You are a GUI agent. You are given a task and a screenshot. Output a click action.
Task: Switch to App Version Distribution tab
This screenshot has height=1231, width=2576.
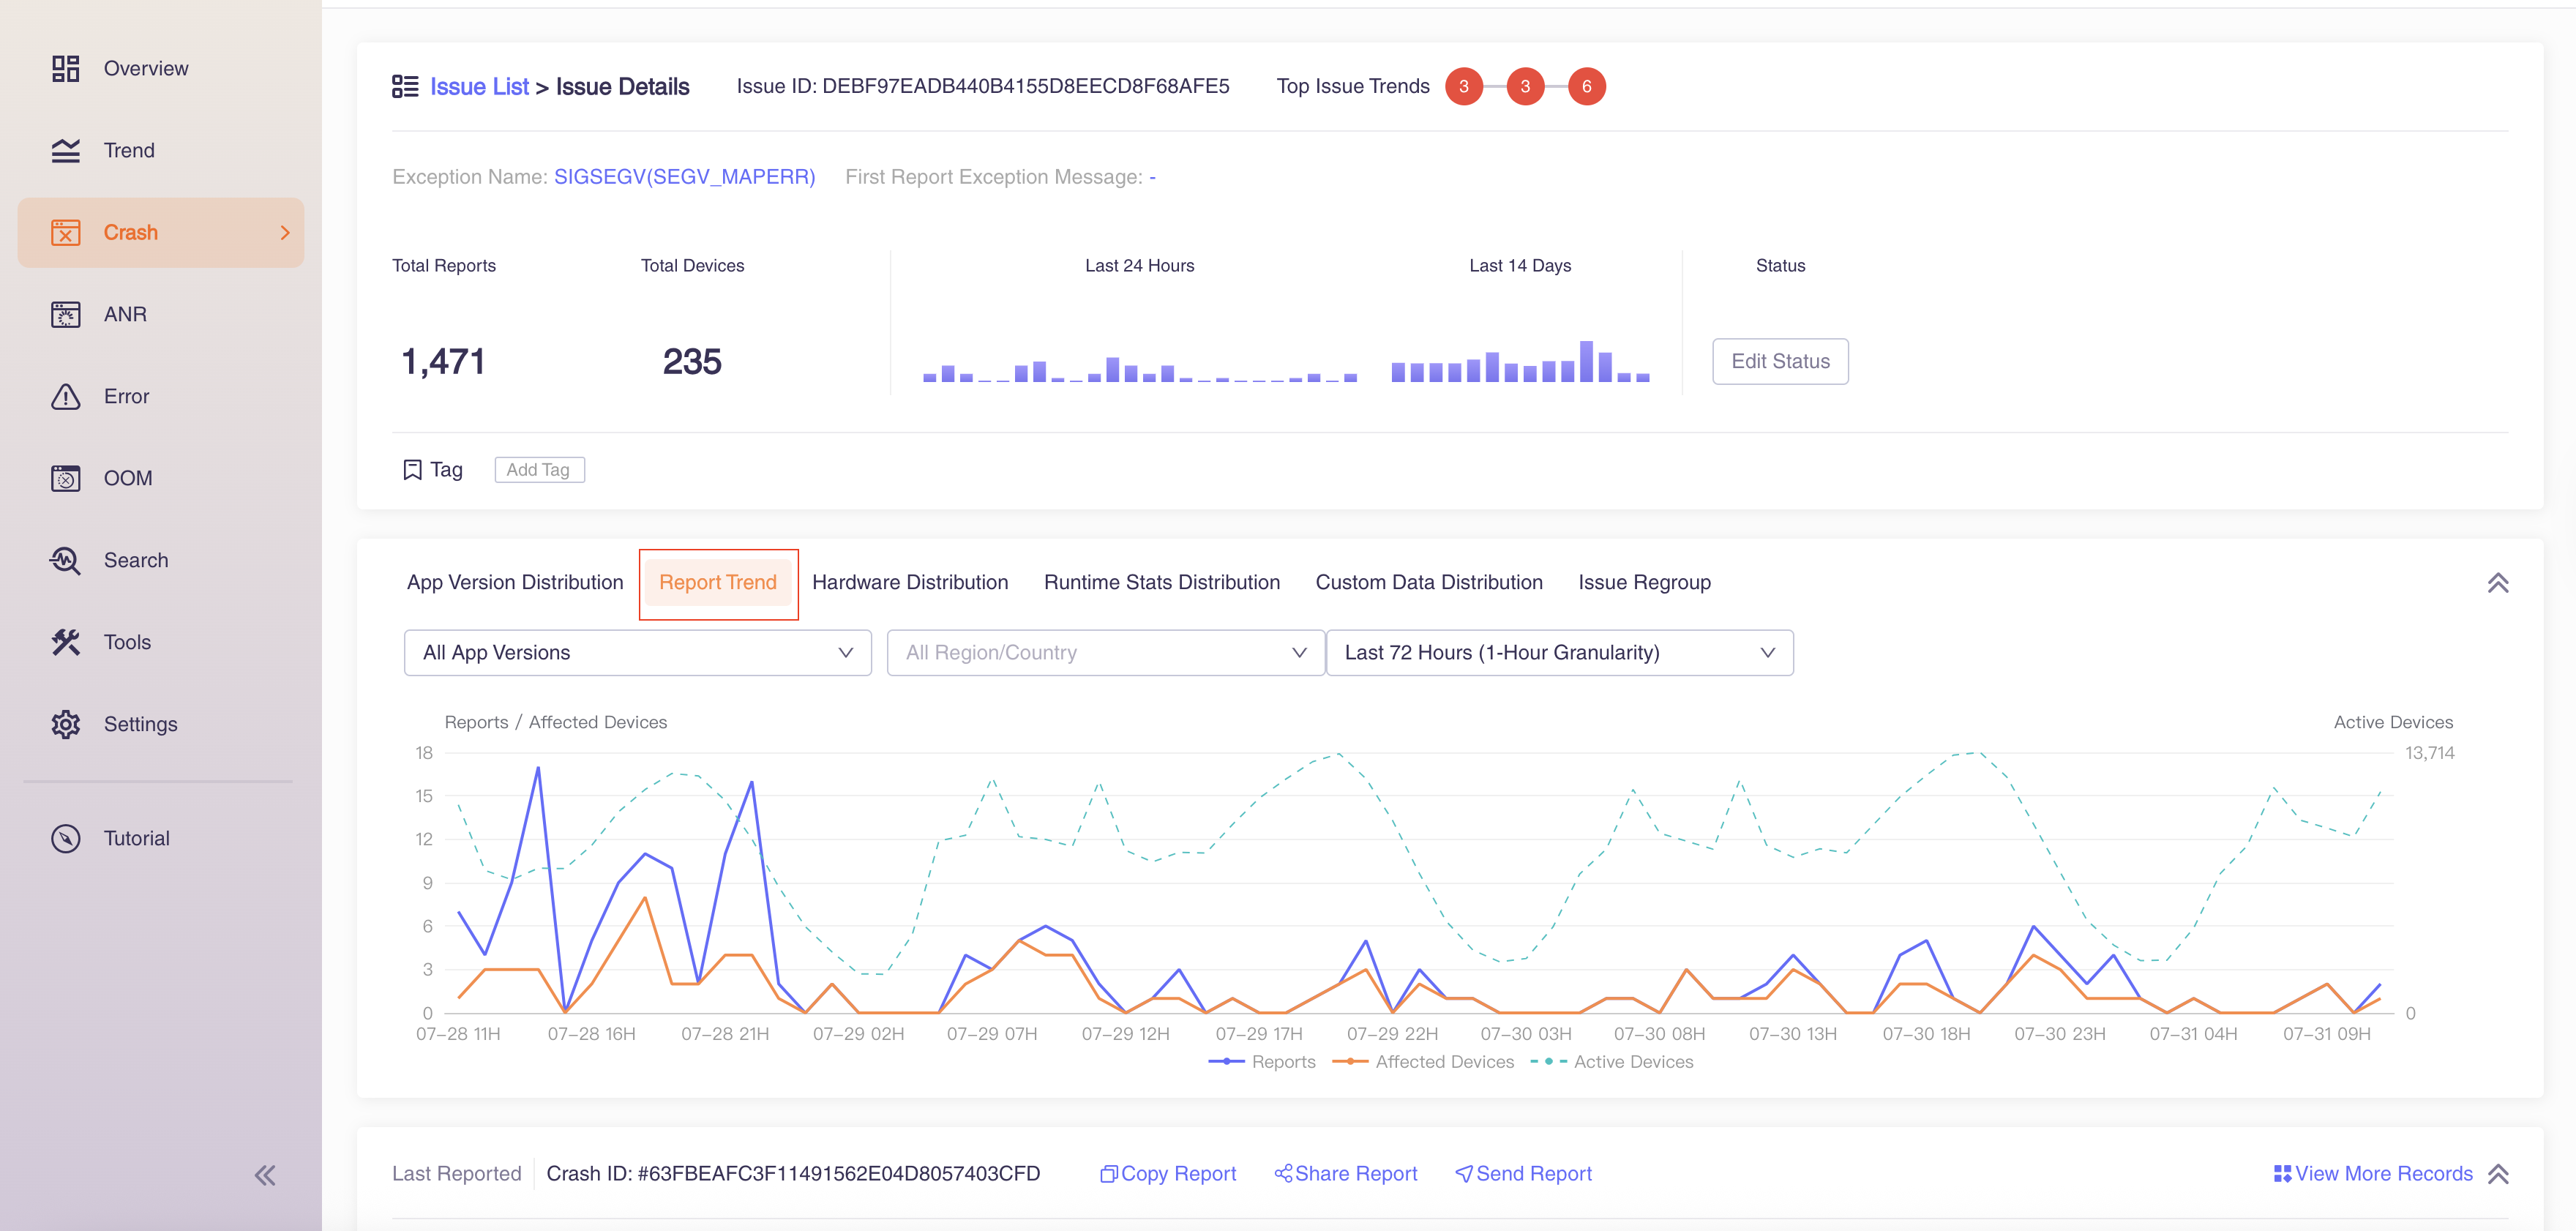coord(515,582)
